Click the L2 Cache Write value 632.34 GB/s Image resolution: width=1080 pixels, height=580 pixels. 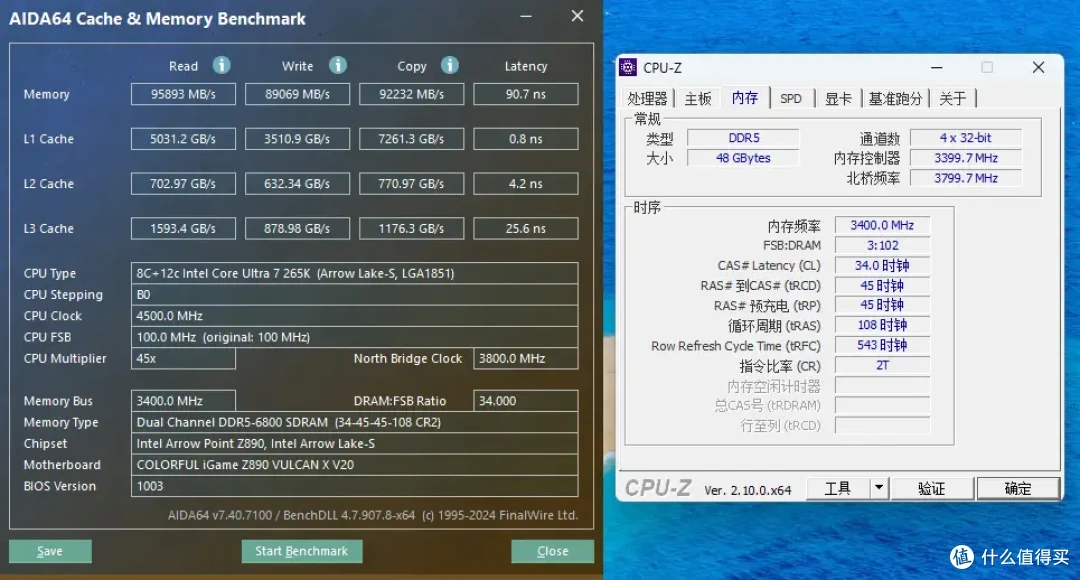298,184
